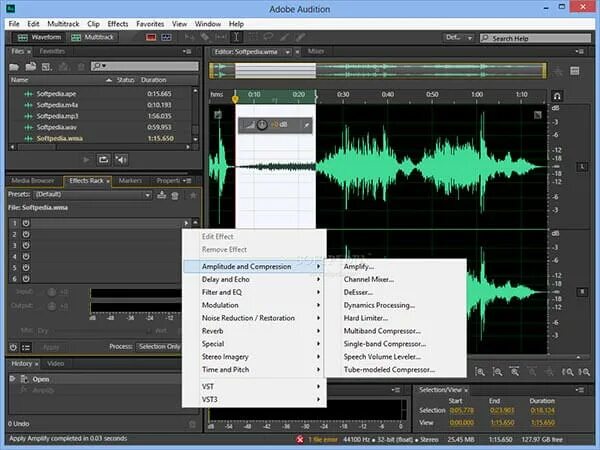Click the playhead marker on timeline
Viewport: 600px width, 450px height.
tap(235, 99)
